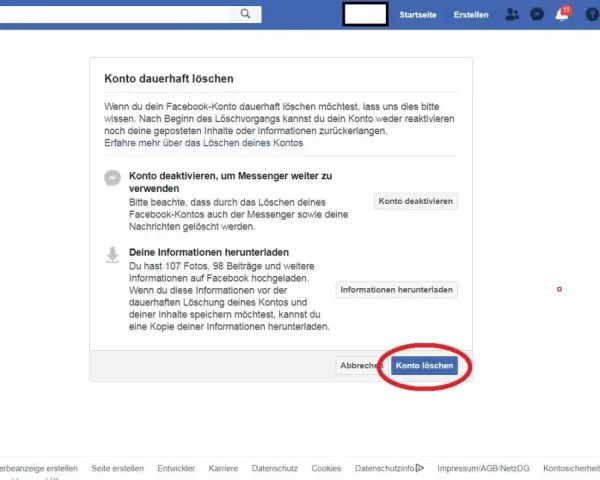Screen dimensions: 600x480
Task: Go to Startseite
Action: 418,15
